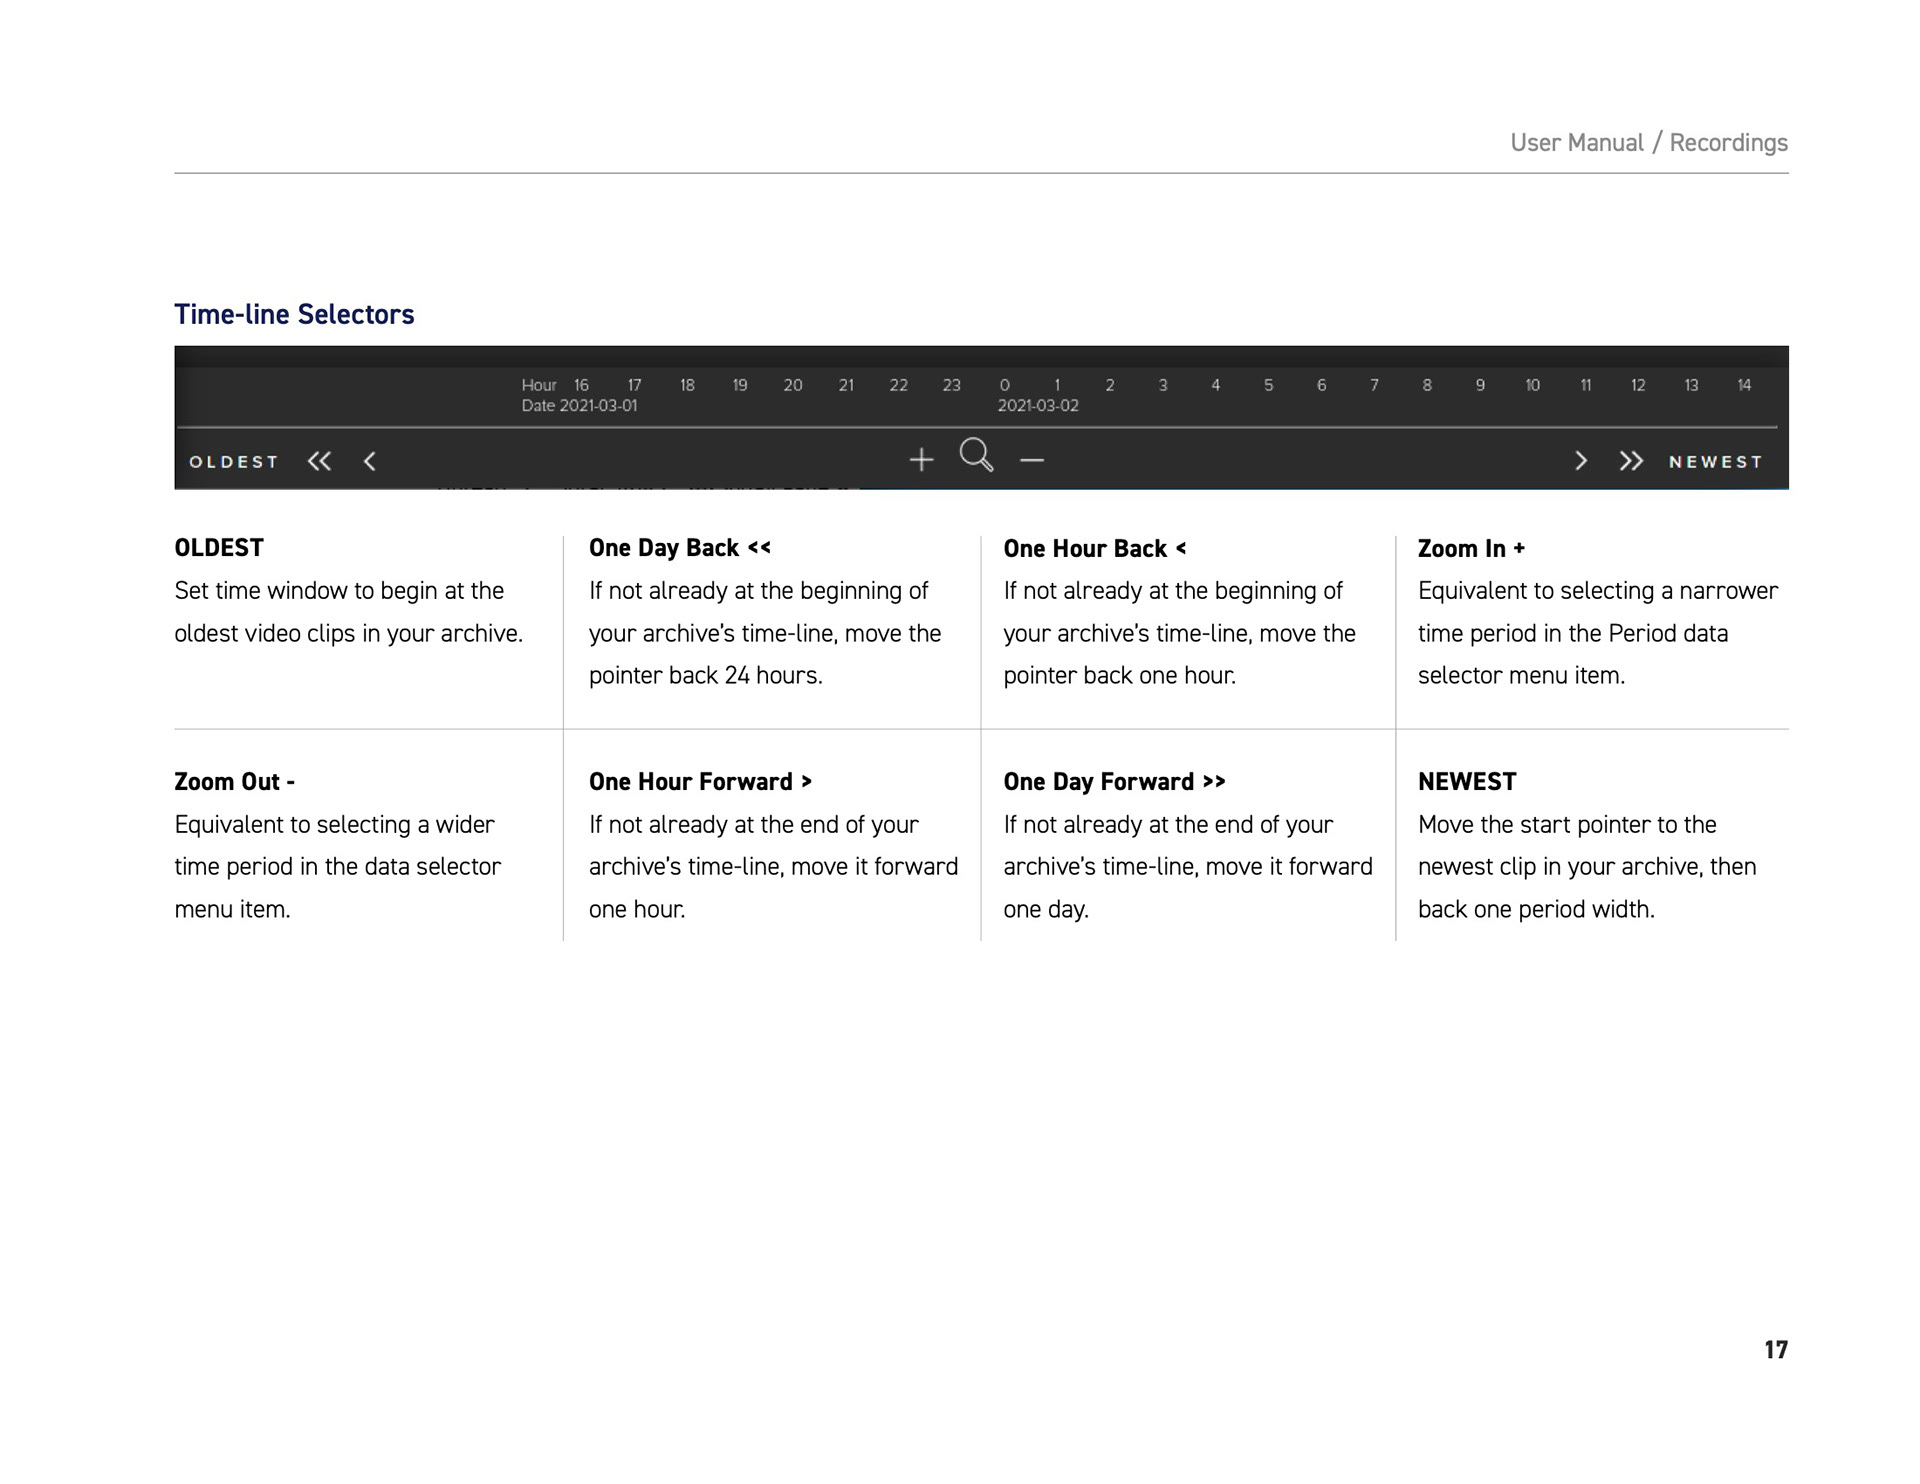This screenshot has width=1920, height=1484.
Task: Click the One Hour Back < heading
Action: point(1095,548)
